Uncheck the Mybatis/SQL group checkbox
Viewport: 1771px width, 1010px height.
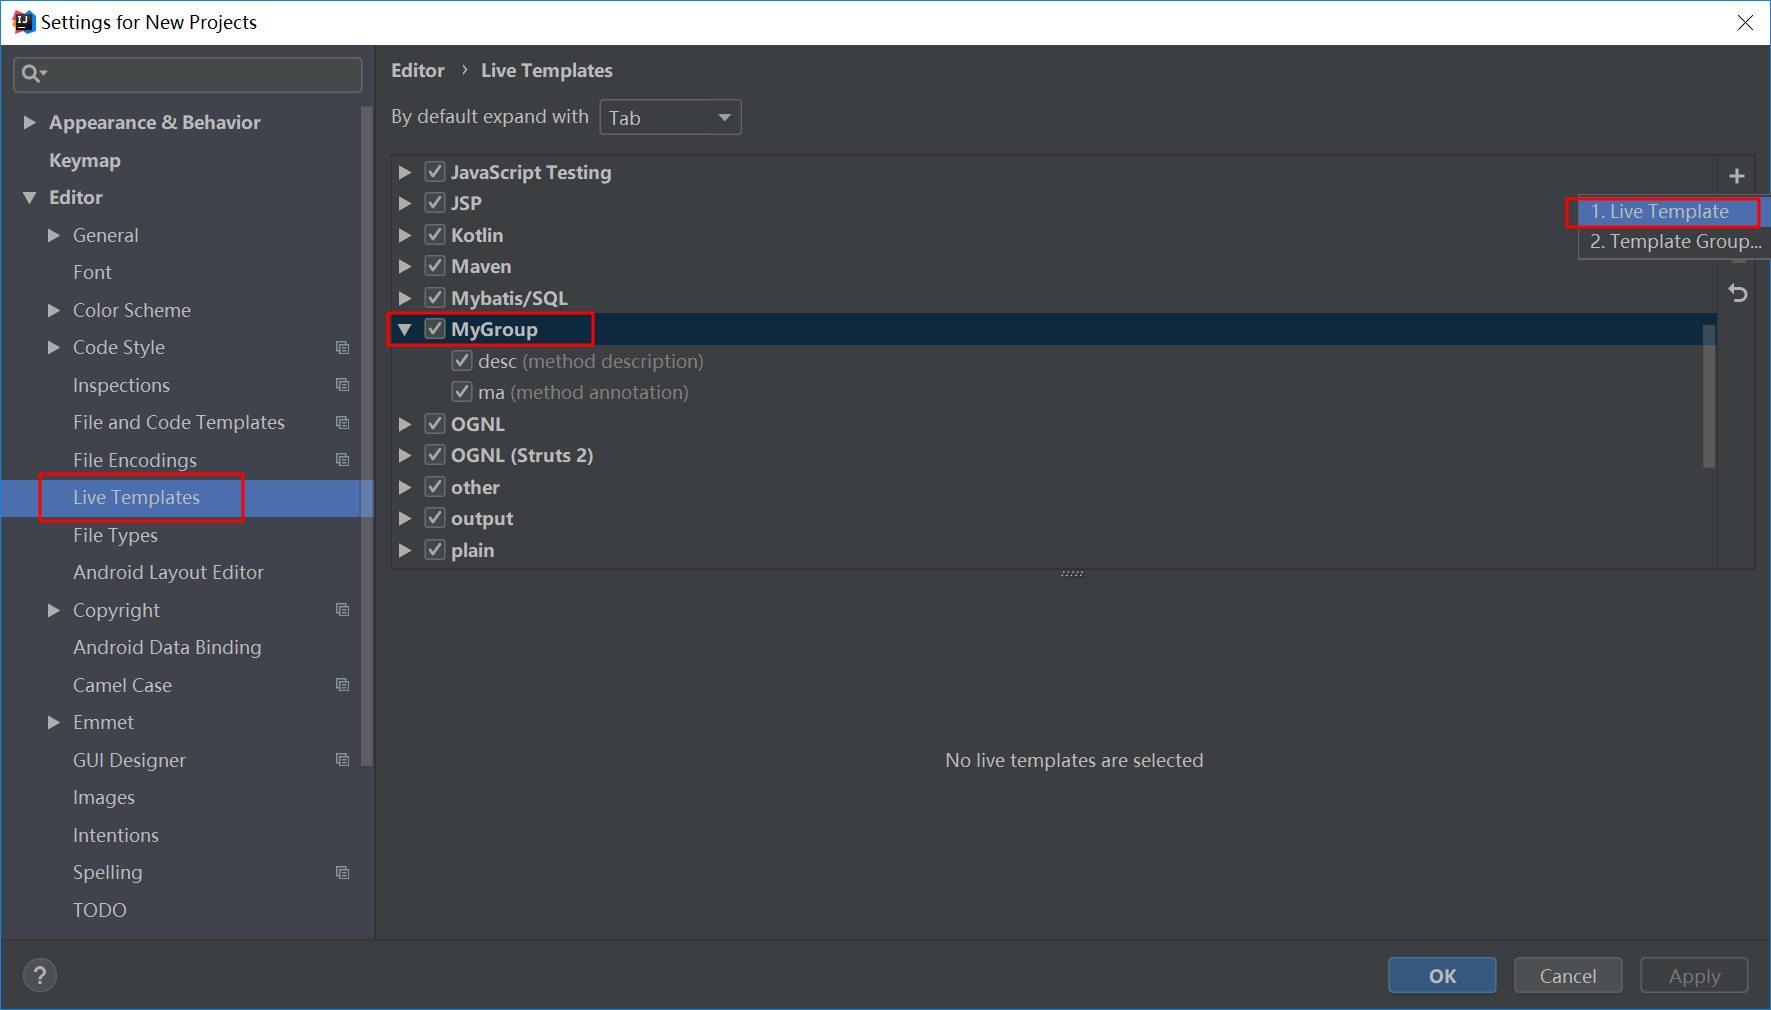click(x=435, y=298)
